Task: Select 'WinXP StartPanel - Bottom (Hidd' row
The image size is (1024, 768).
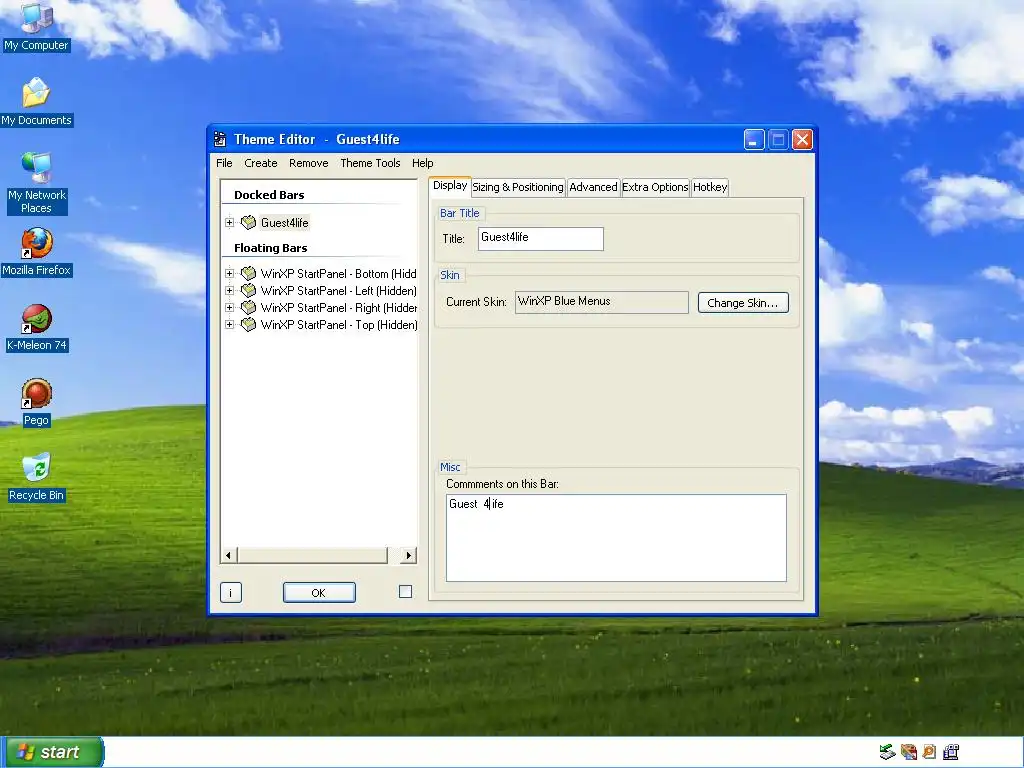Action: coord(338,274)
